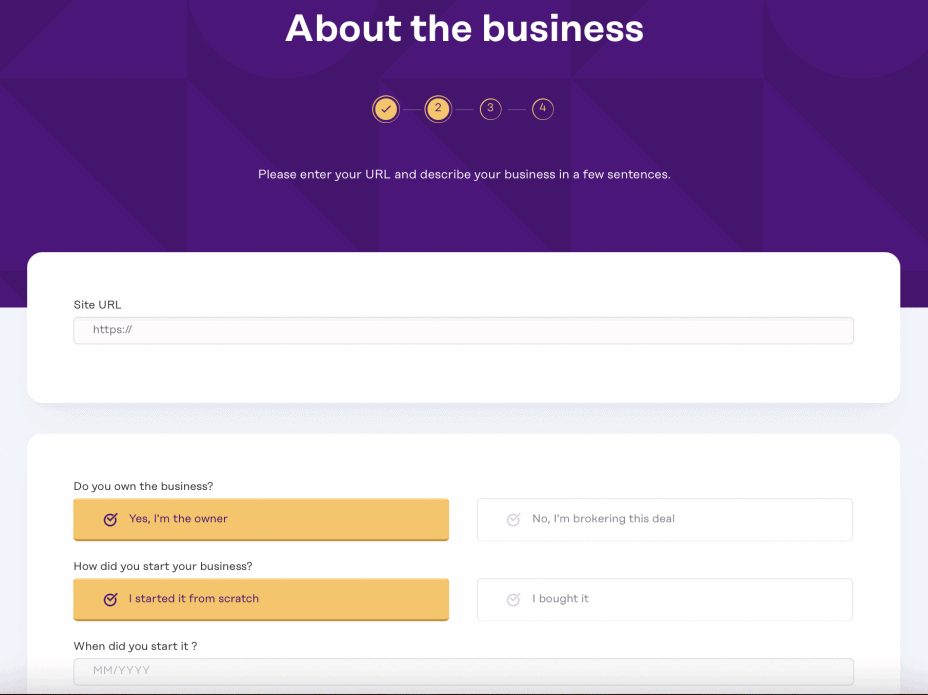
Task: Click the checkmark icon inside "I started it from scratch"
Action: click(110, 599)
